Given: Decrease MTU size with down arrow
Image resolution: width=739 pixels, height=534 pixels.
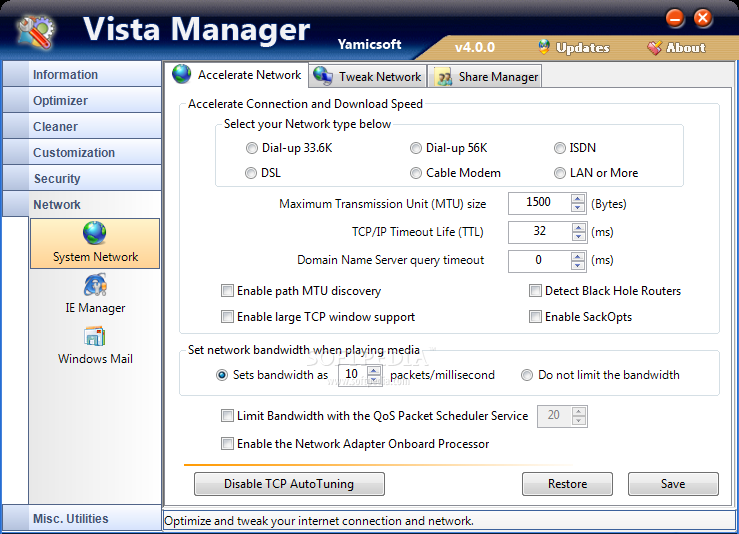Looking at the screenshot, I should point(578,208).
